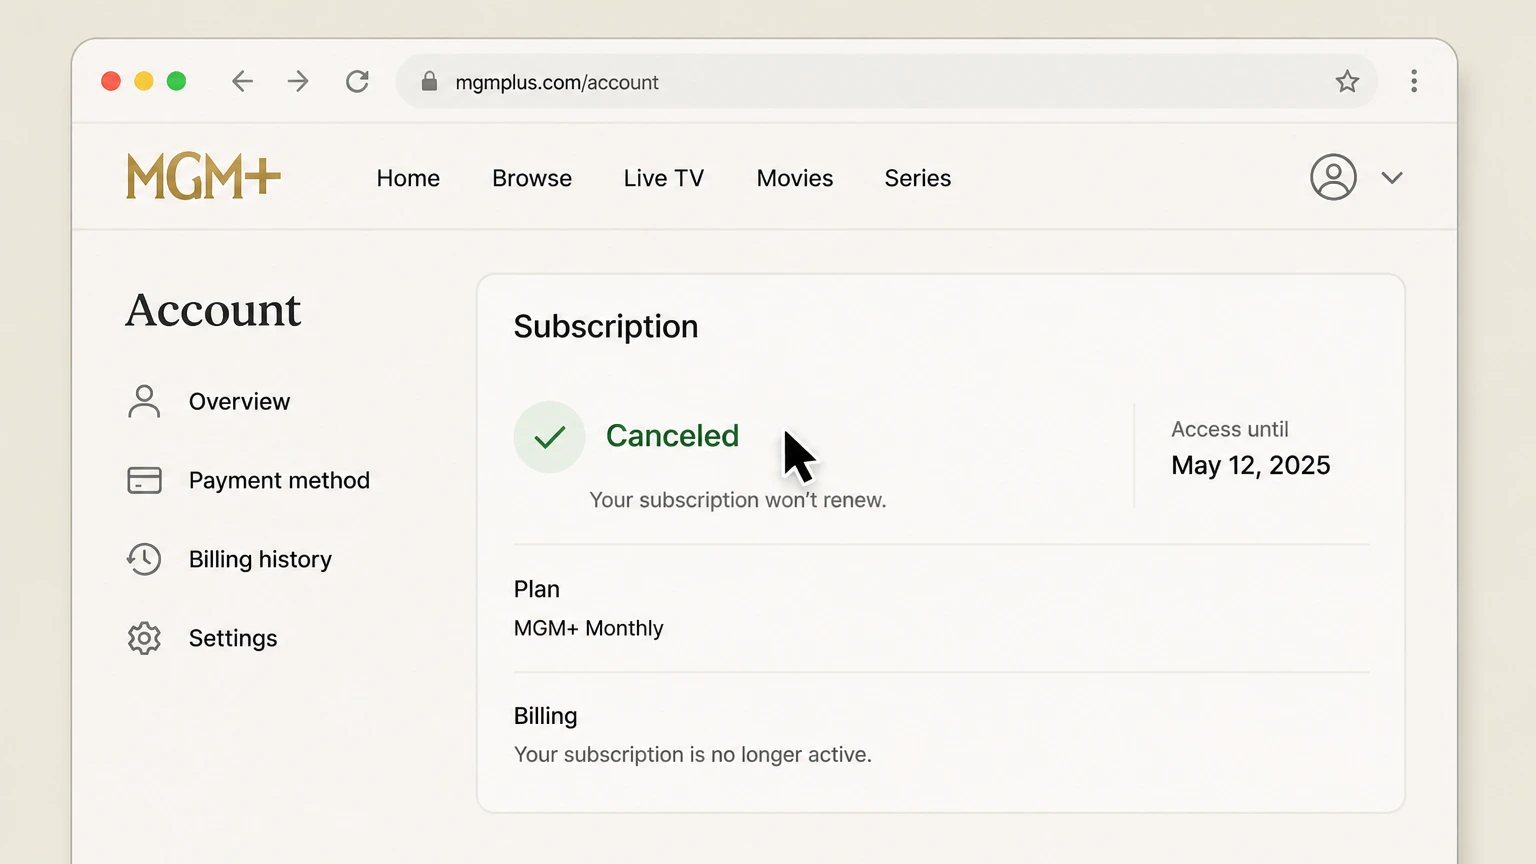This screenshot has width=1536, height=864.
Task: Click the red close window button
Action: (111, 81)
